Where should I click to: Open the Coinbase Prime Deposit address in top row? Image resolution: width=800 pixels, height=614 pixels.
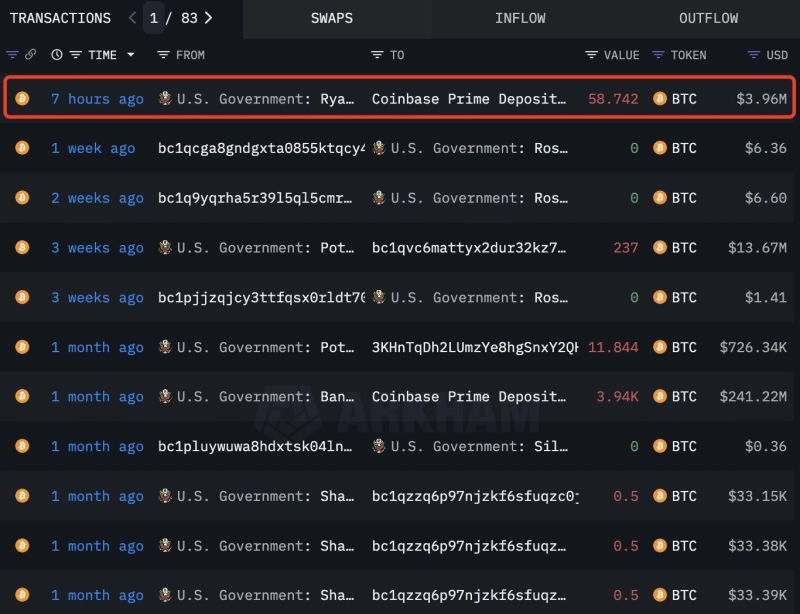coord(468,99)
